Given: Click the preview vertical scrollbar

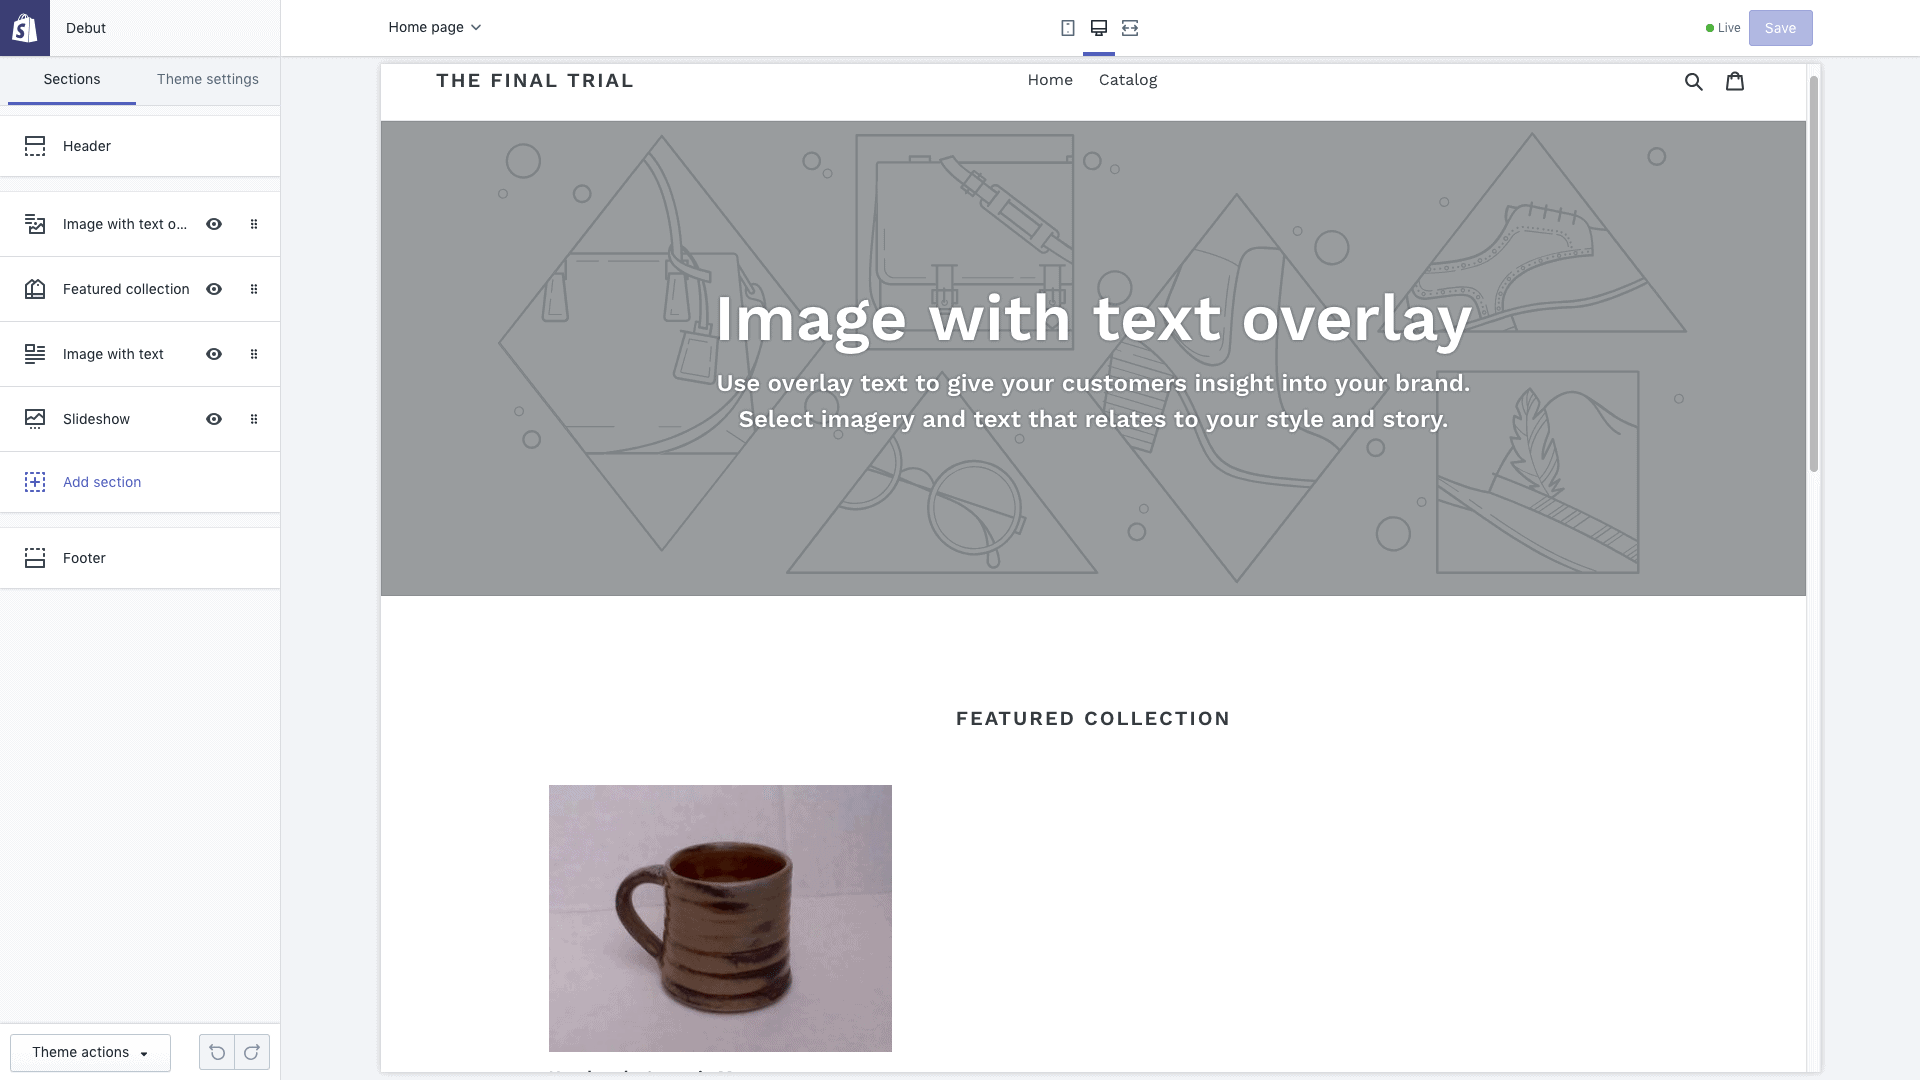Looking at the screenshot, I should [1813, 273].
